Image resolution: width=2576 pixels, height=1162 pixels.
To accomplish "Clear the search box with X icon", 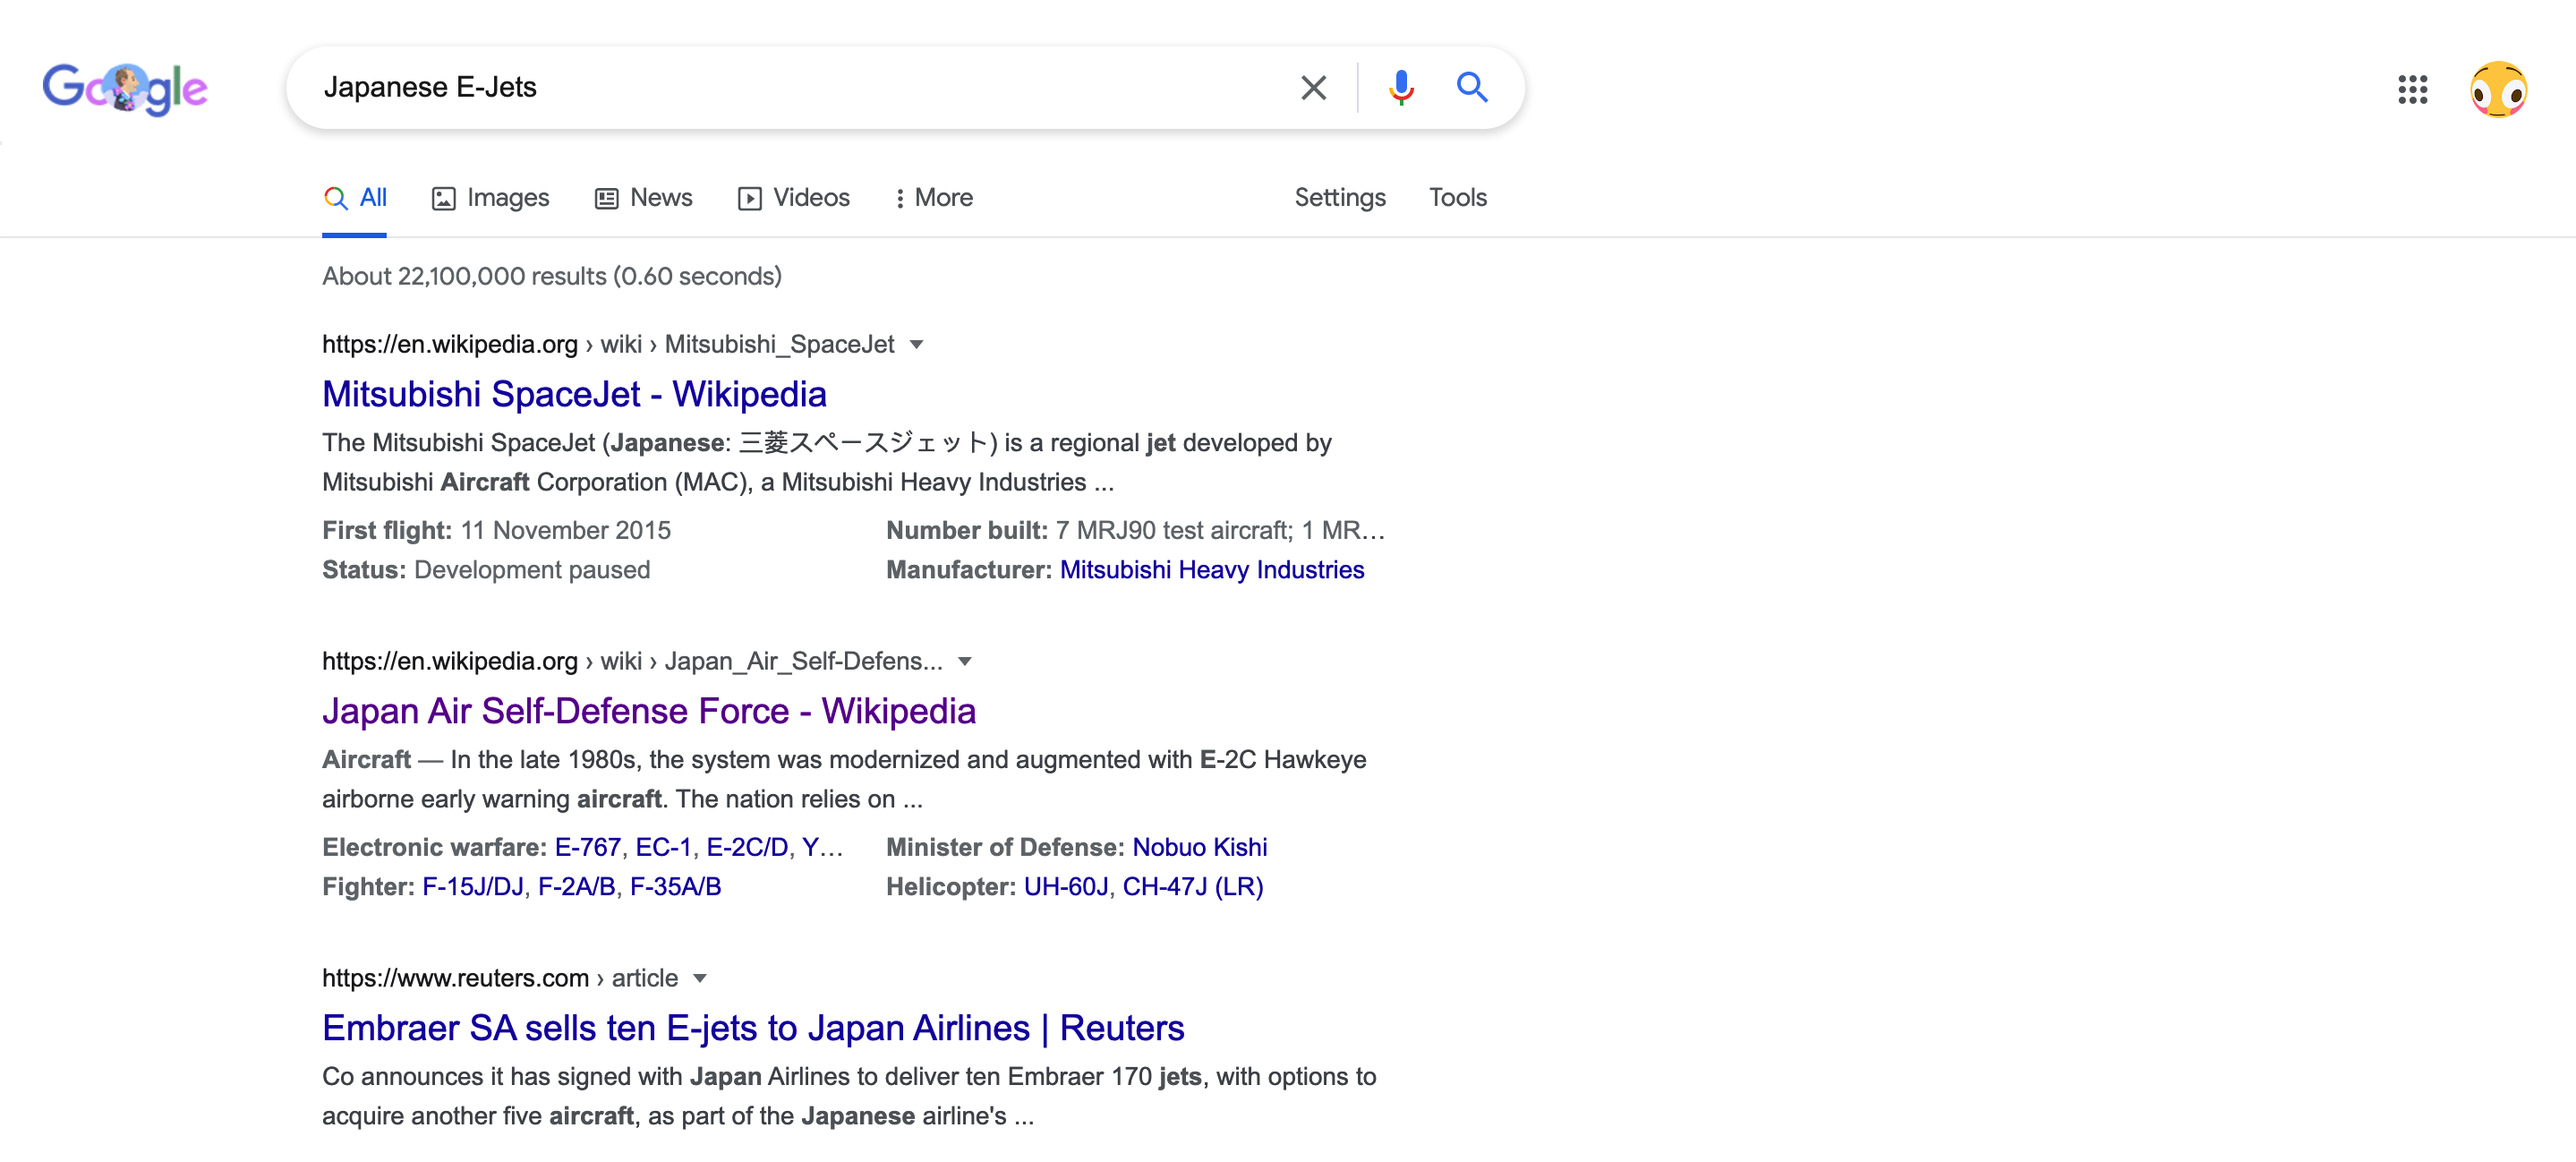I will pyautogui.click(x=1313, y=88).
